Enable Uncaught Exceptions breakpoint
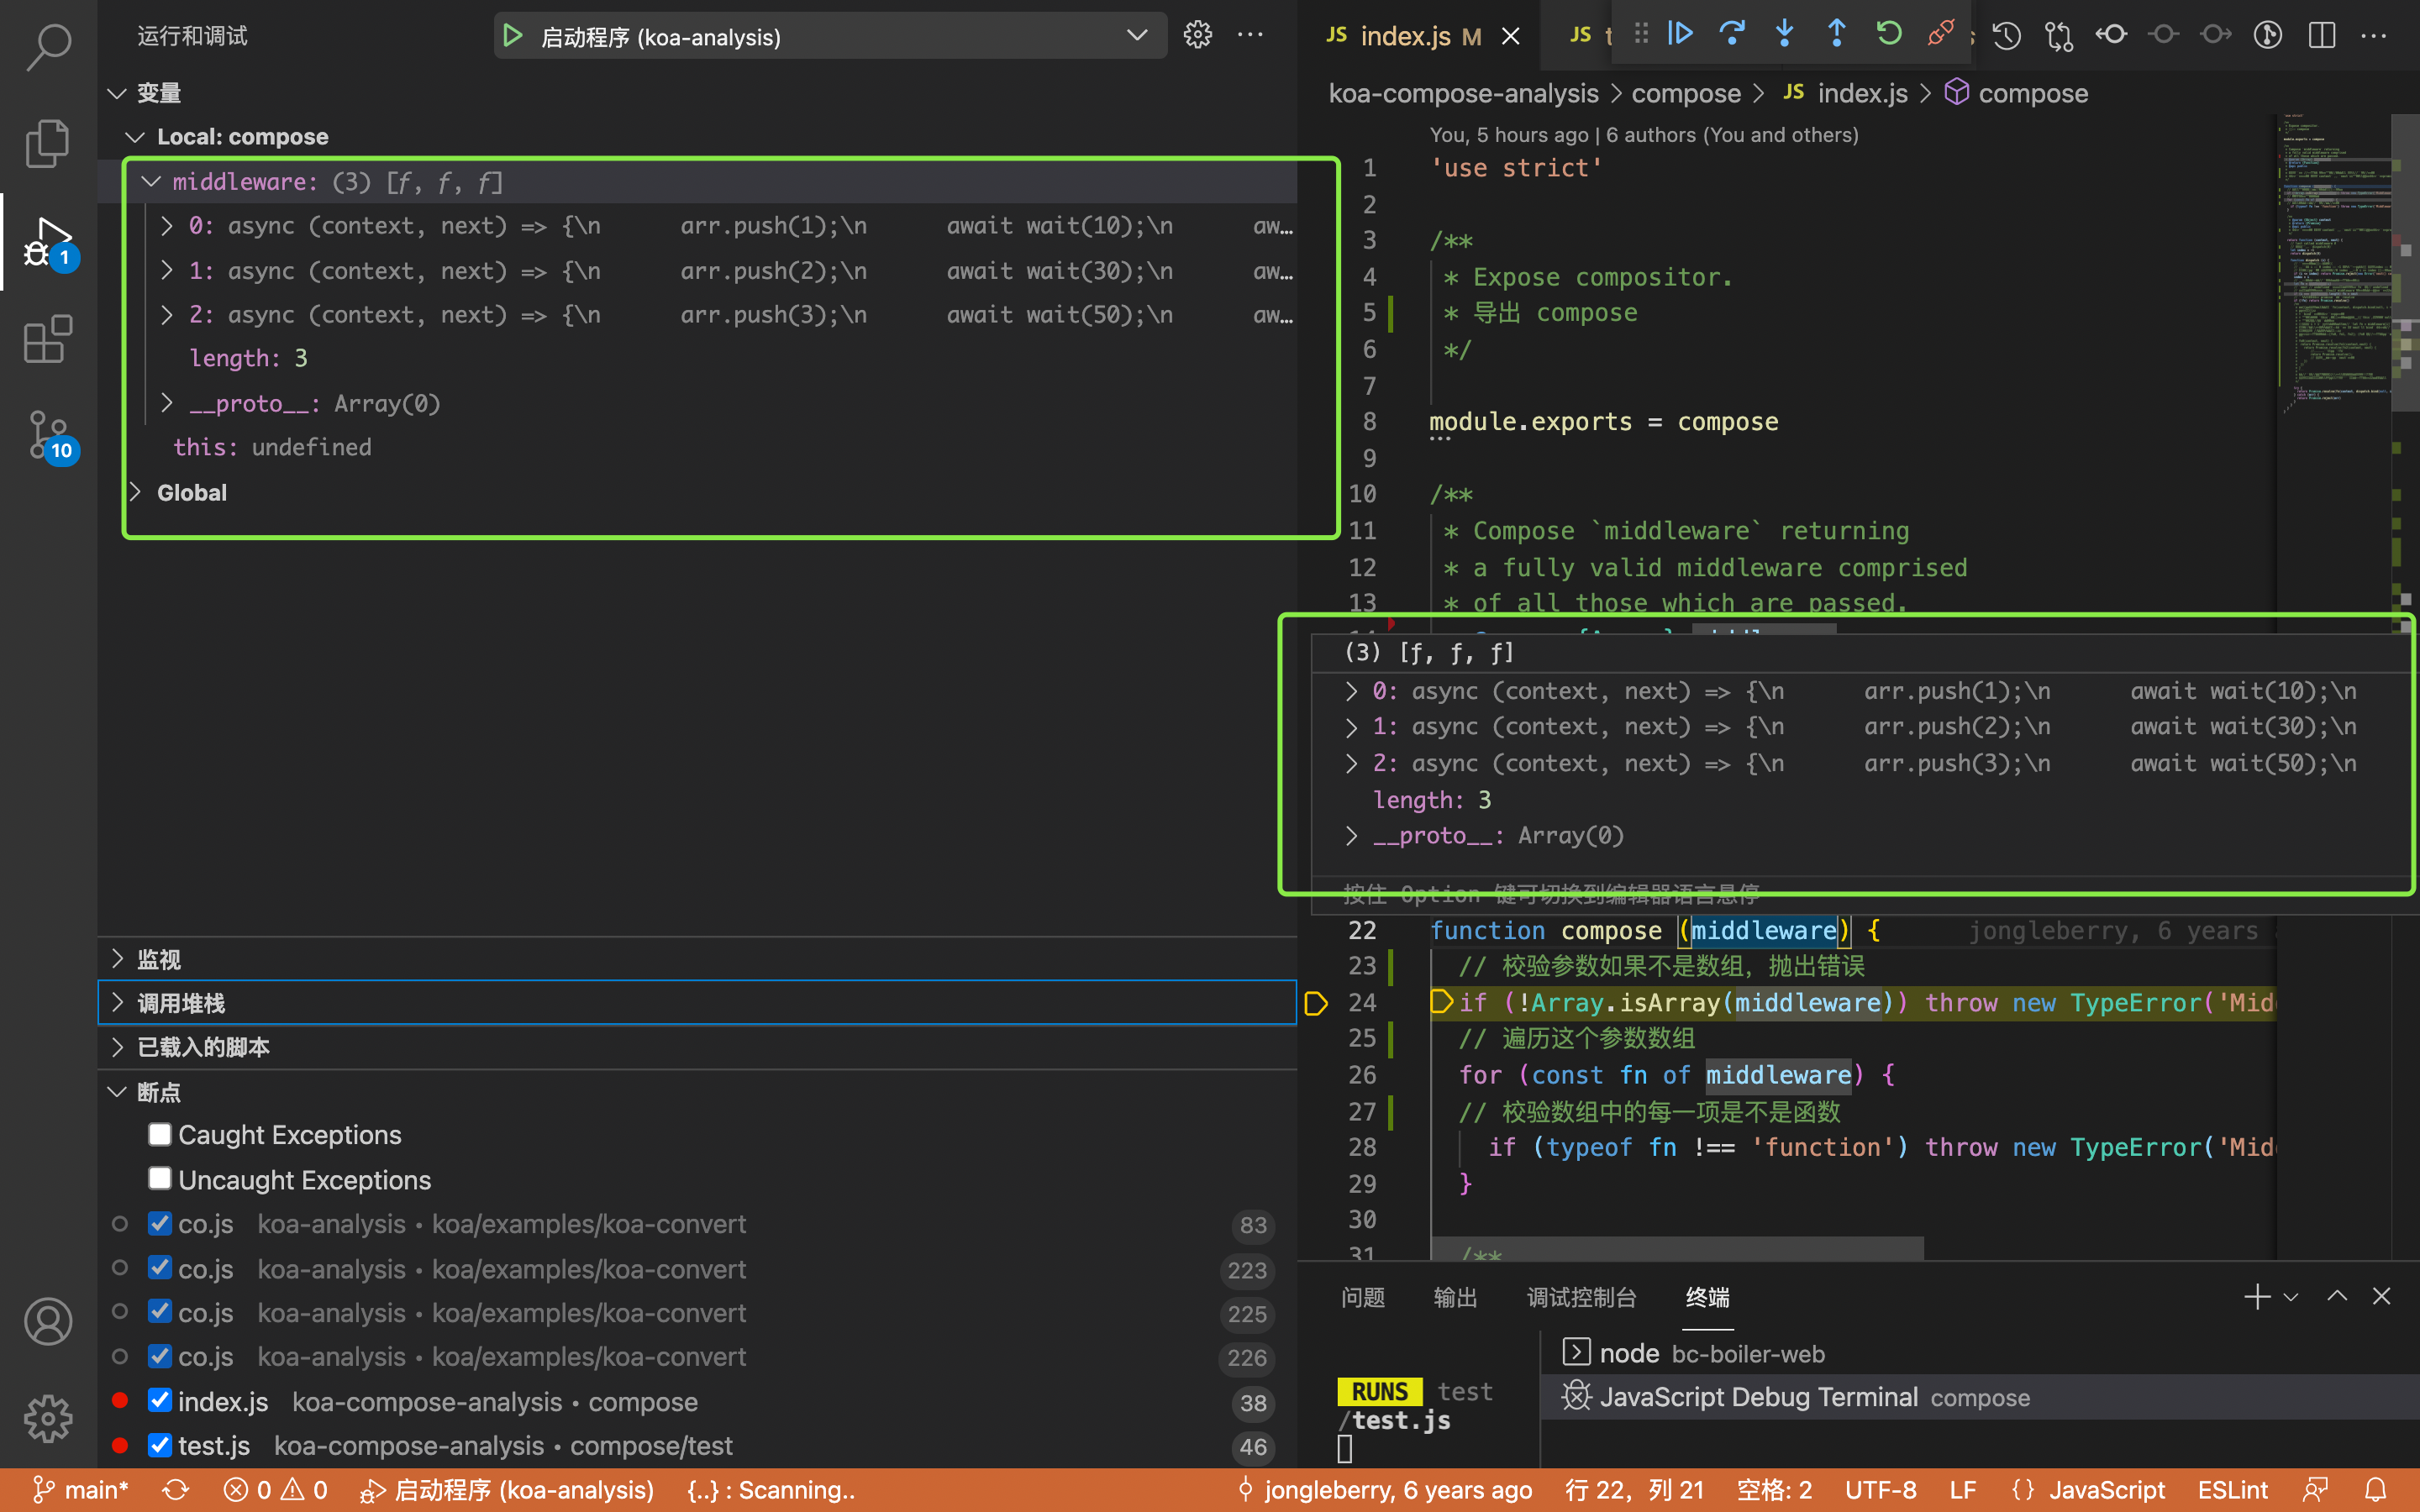This screenshot has height=1512, width=2420. [160, 1179]
